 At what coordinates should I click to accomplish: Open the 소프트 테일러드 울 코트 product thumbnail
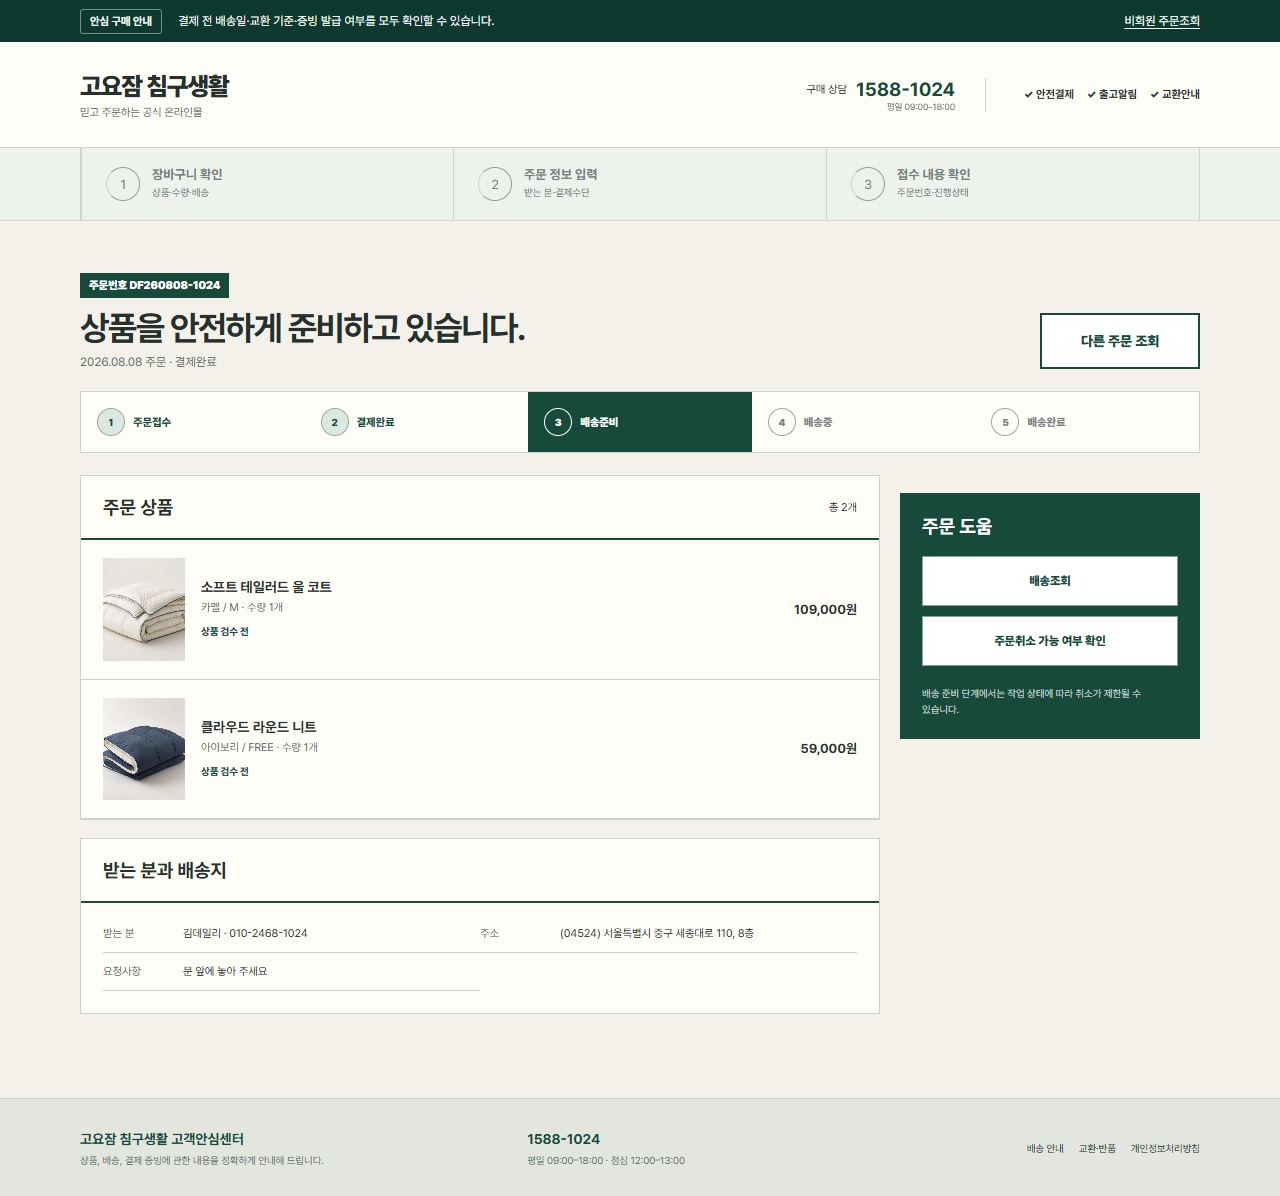[x=144, y=609]
